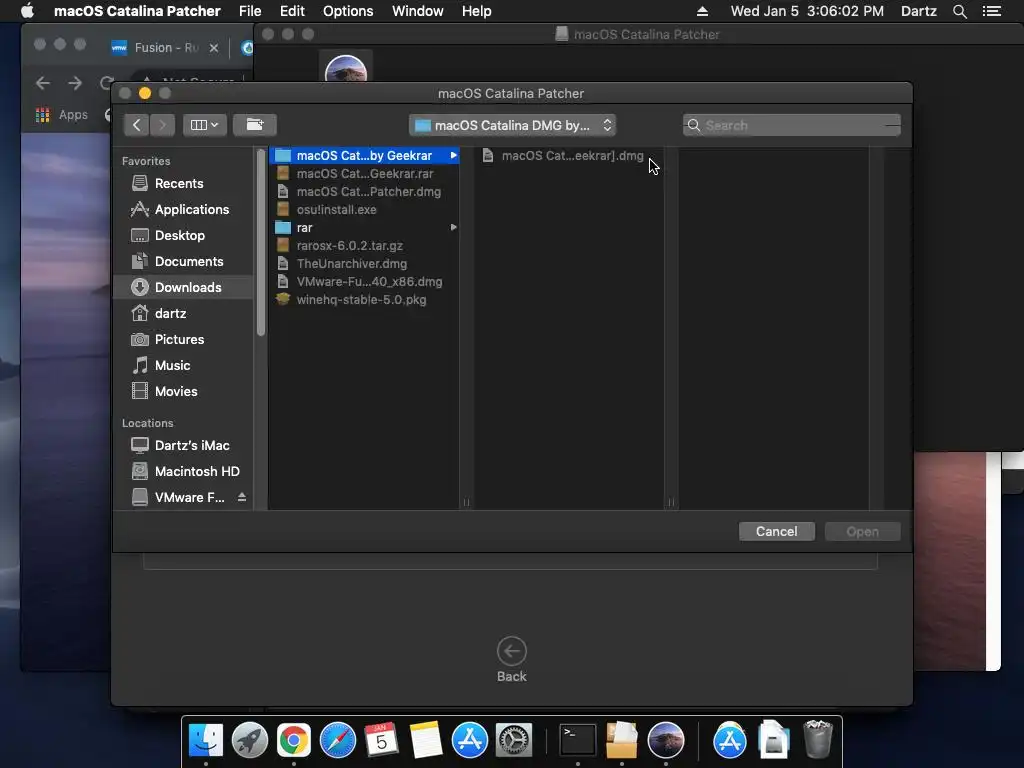Select VMware-Fu...40_x86.dmg file
Screen dimensions: 1024x768
[x=364, y=281]
